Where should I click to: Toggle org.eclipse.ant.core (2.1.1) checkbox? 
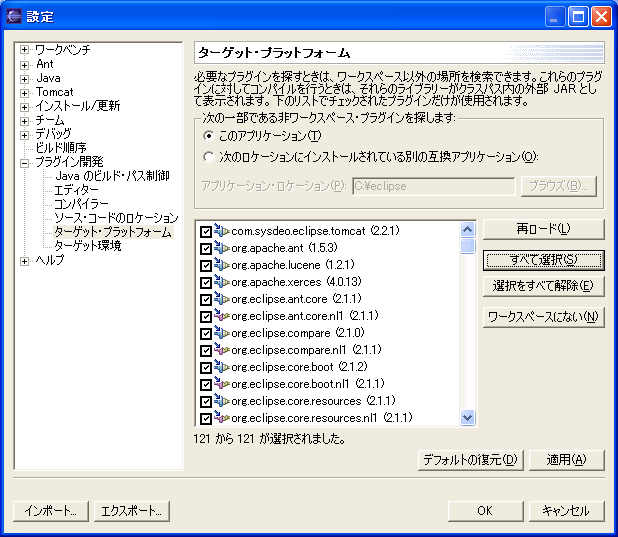[x=206, y=299]
